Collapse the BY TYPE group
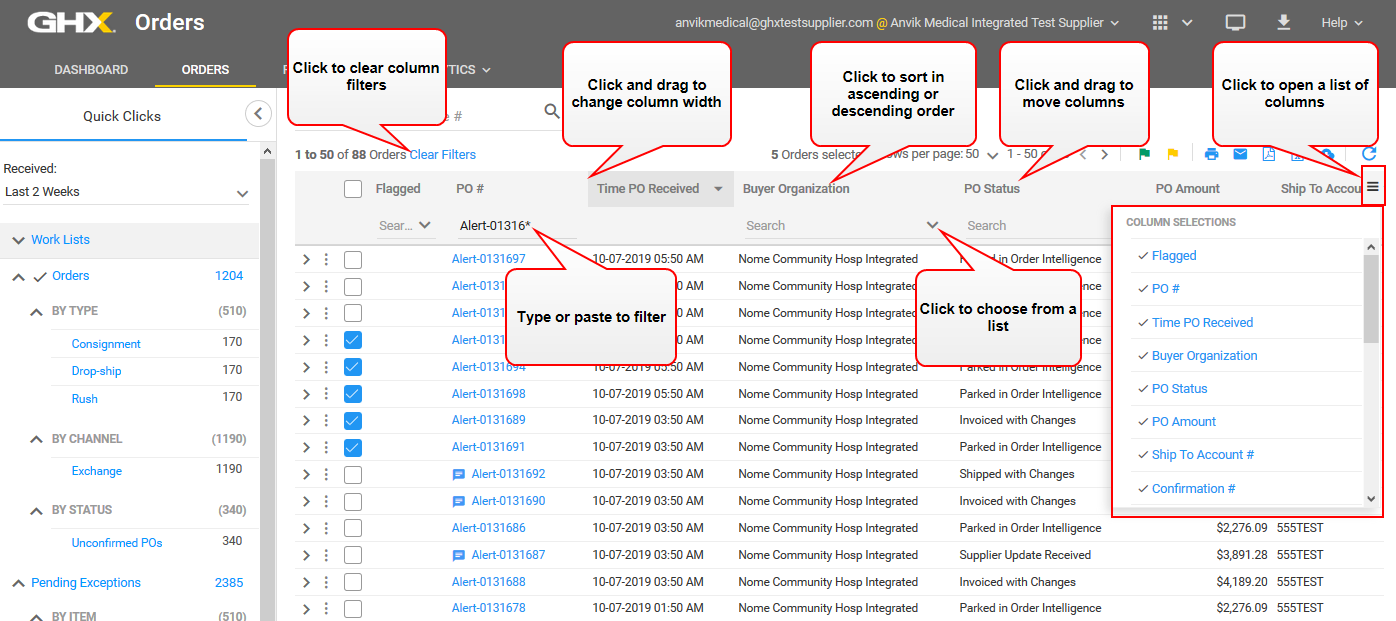 [36, 311]
